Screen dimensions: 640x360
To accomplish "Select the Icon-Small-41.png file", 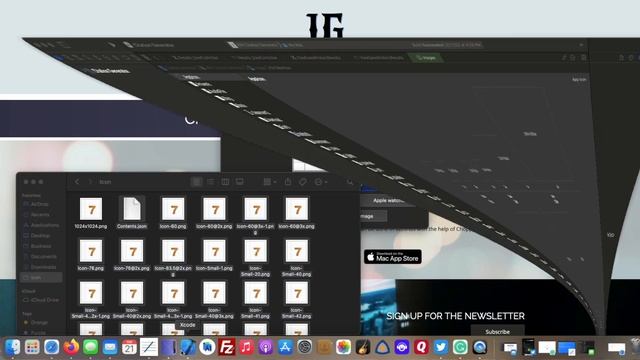I will (x=256, y=300).
